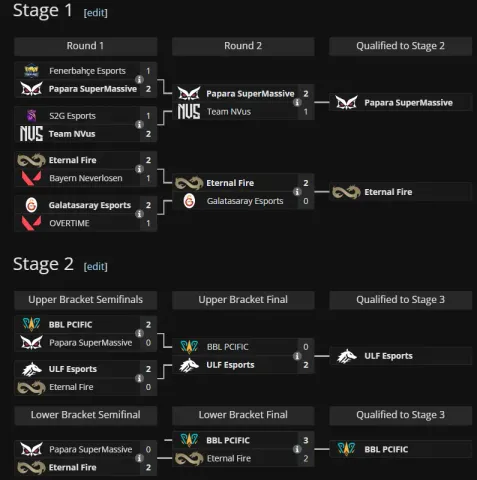Open info icon for S2G vs Team NVus match
Image resolution: width=477 pixels, height=480 pixels.
(x=139, y=125)
